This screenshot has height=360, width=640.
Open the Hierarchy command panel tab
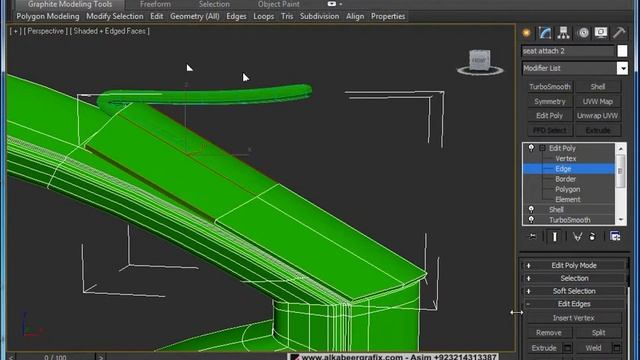(564, 33)
